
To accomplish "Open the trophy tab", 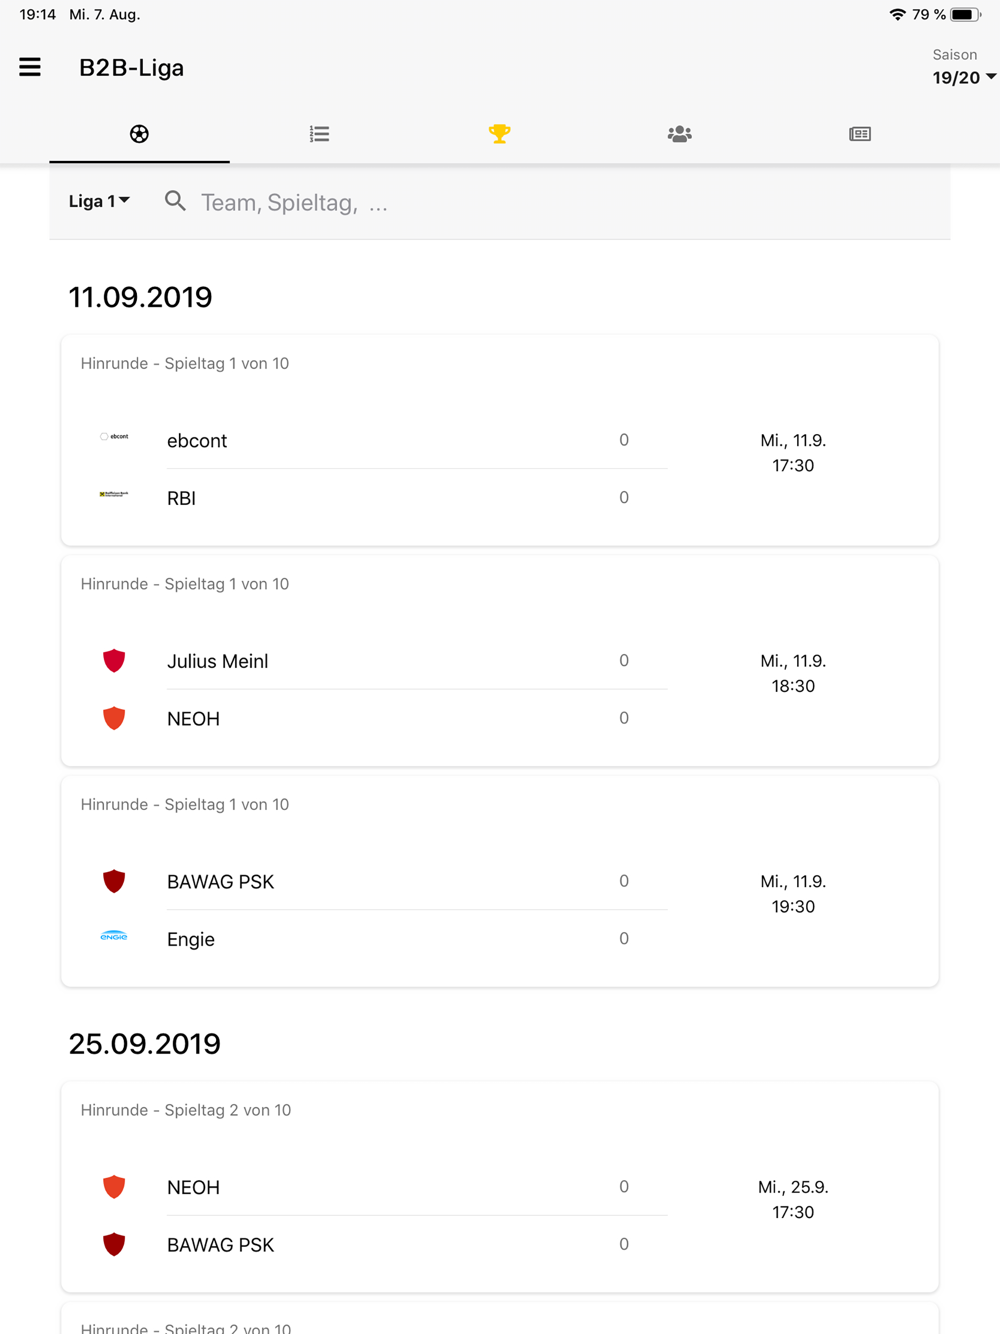I will (x=499, y=134).
